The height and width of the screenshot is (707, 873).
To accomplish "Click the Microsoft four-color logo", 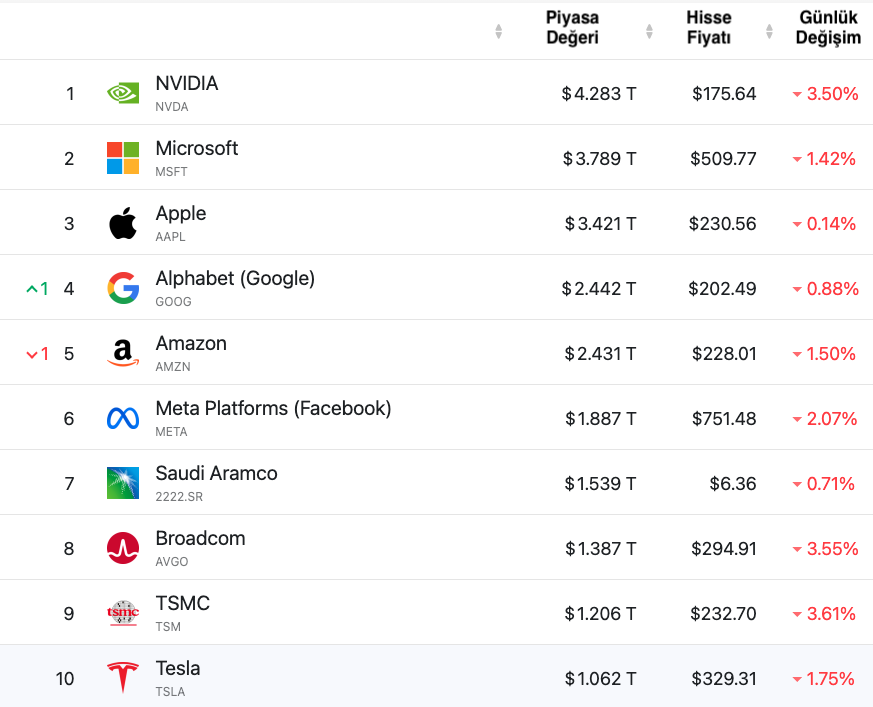I will [123, 158].
